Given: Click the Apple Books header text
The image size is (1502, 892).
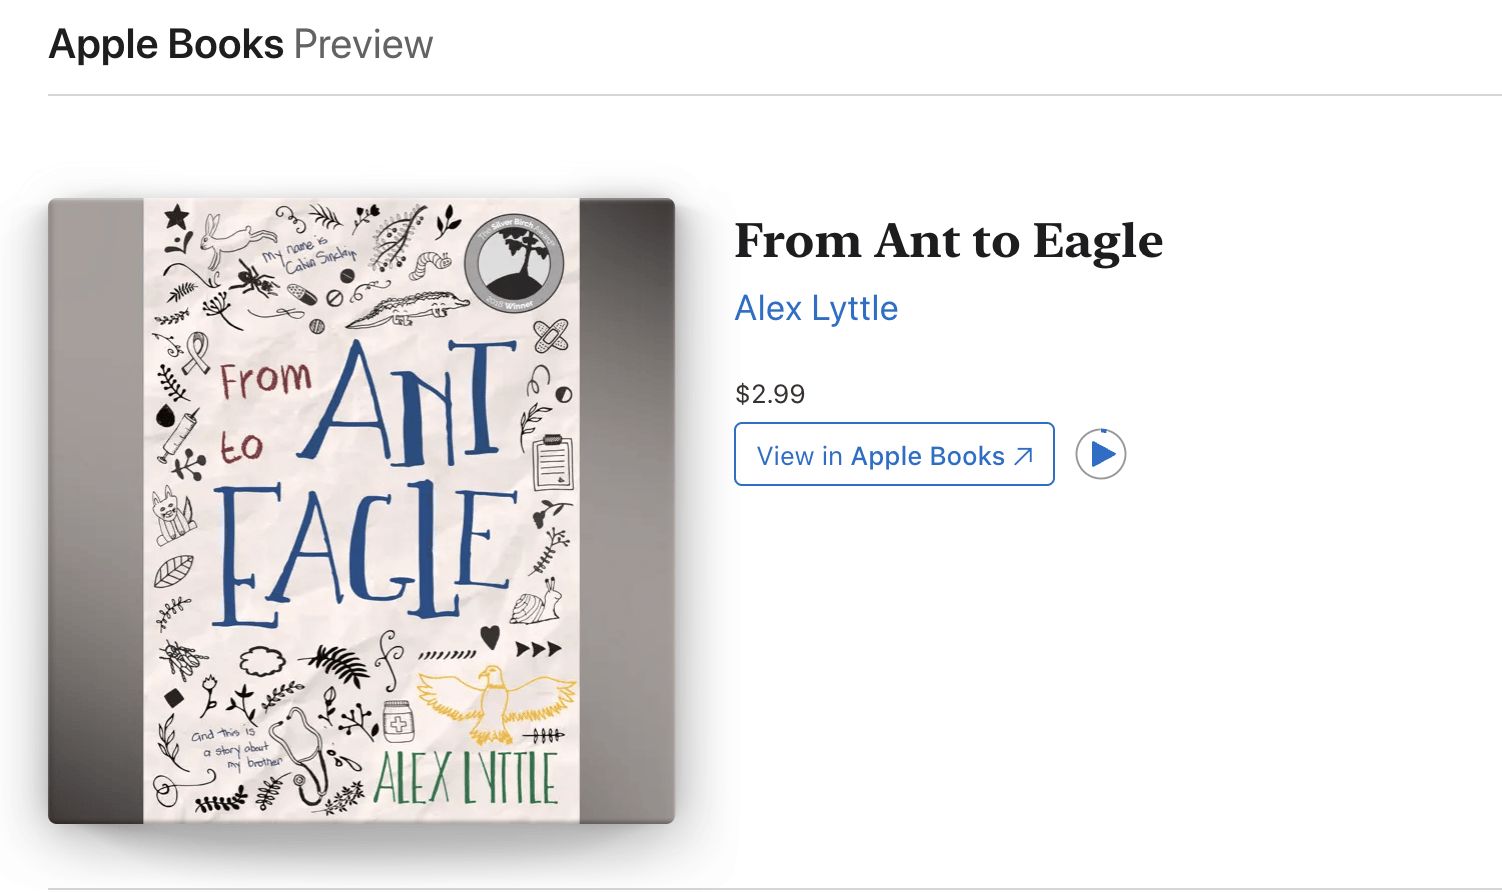Looking at the screenshot, I should (166, 45).
